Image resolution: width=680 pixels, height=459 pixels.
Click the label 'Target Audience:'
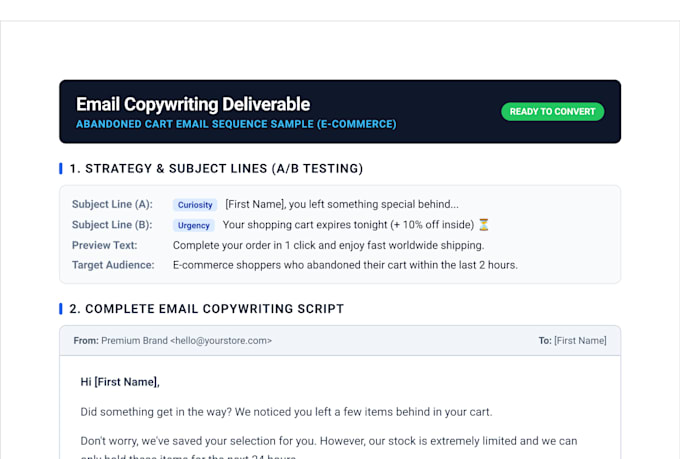pos(113,265)
